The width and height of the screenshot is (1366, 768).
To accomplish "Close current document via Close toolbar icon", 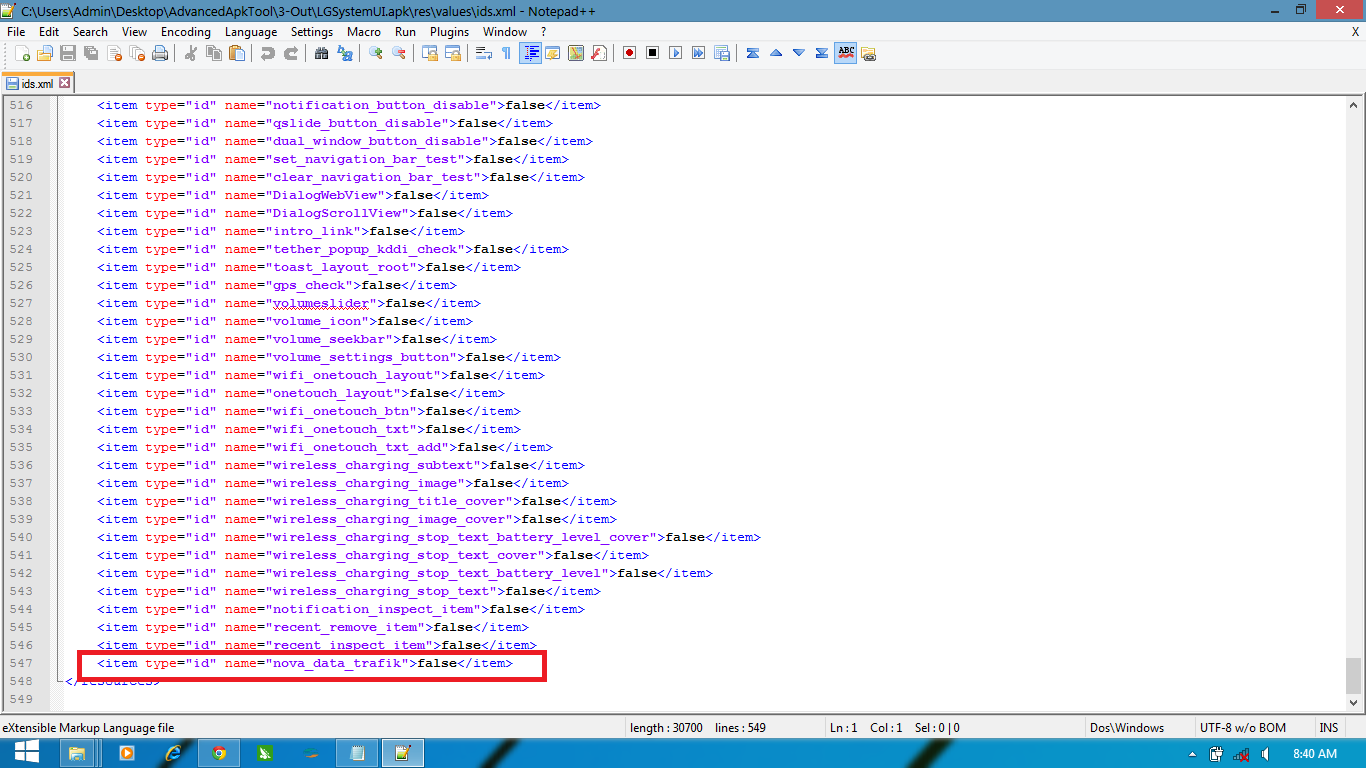I will (x=114, y=53).
